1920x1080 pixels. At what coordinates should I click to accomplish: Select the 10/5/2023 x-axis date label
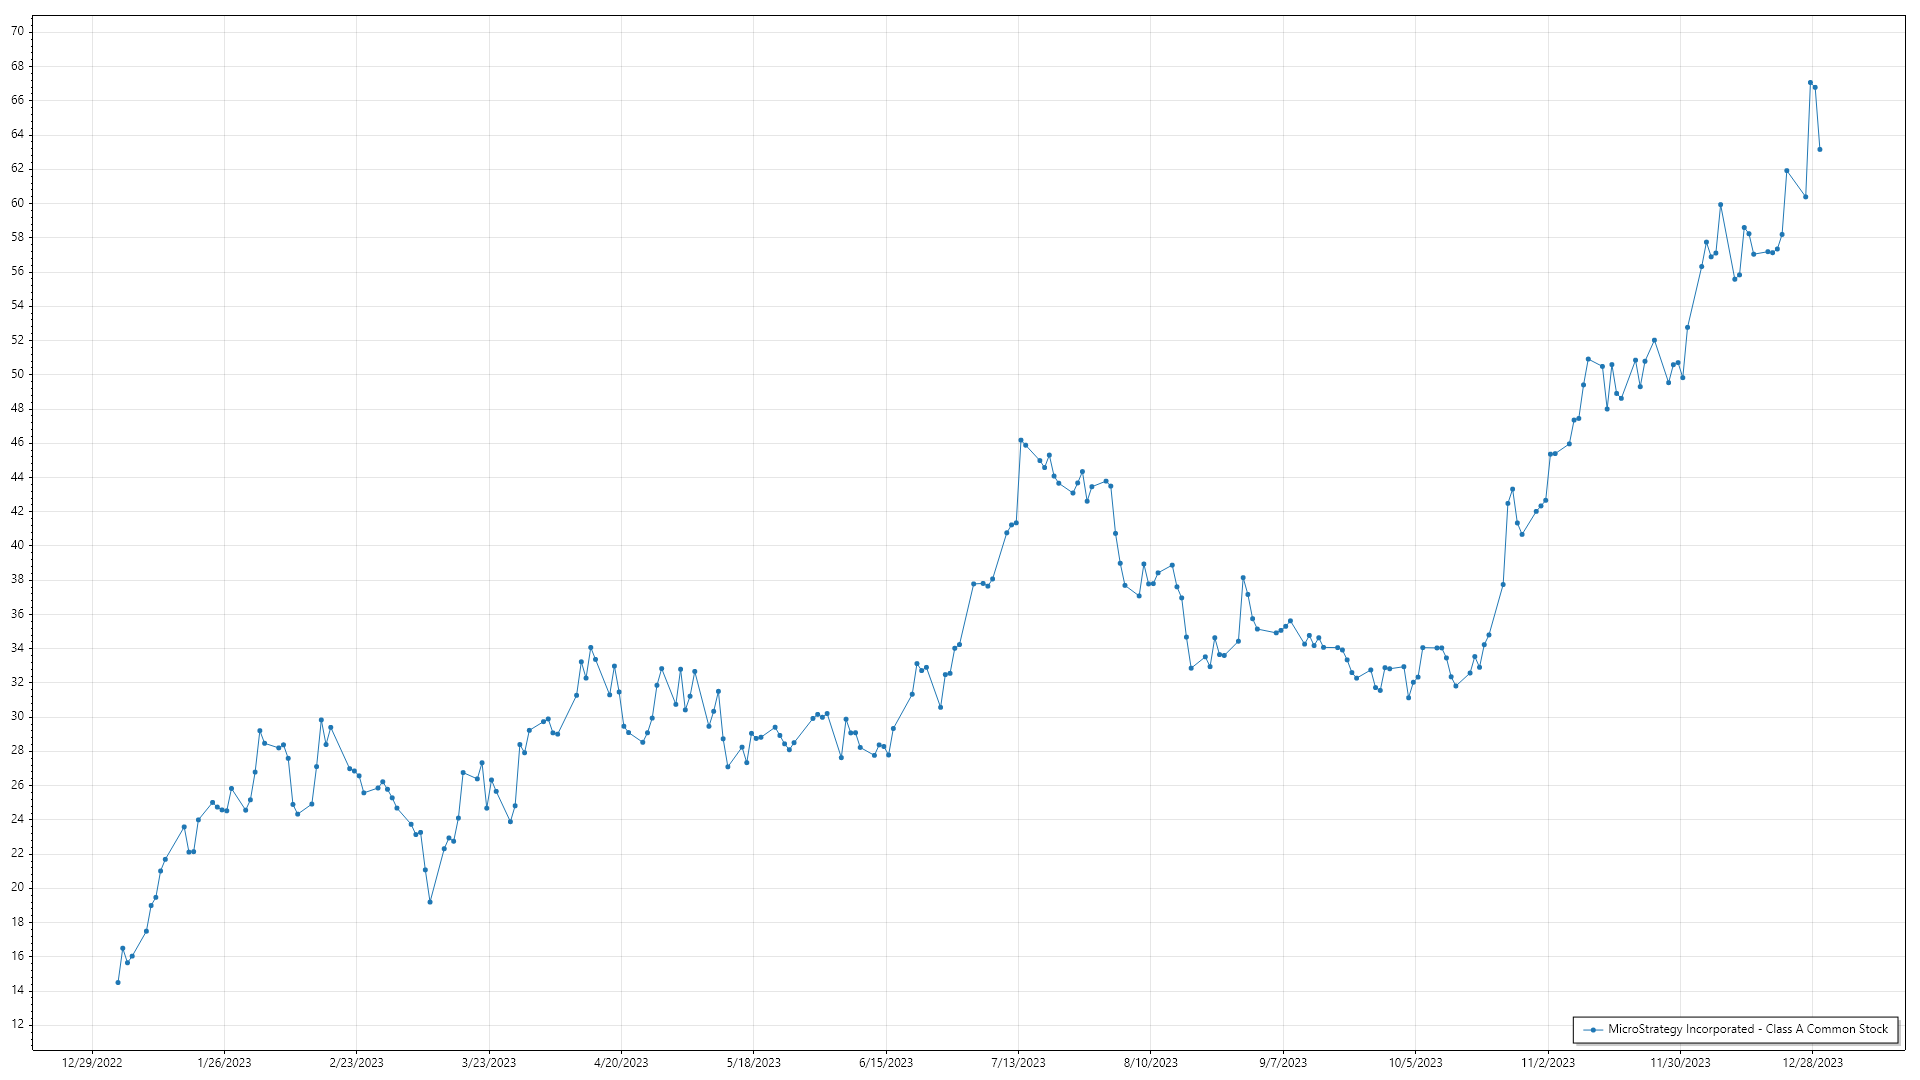1415,1063
